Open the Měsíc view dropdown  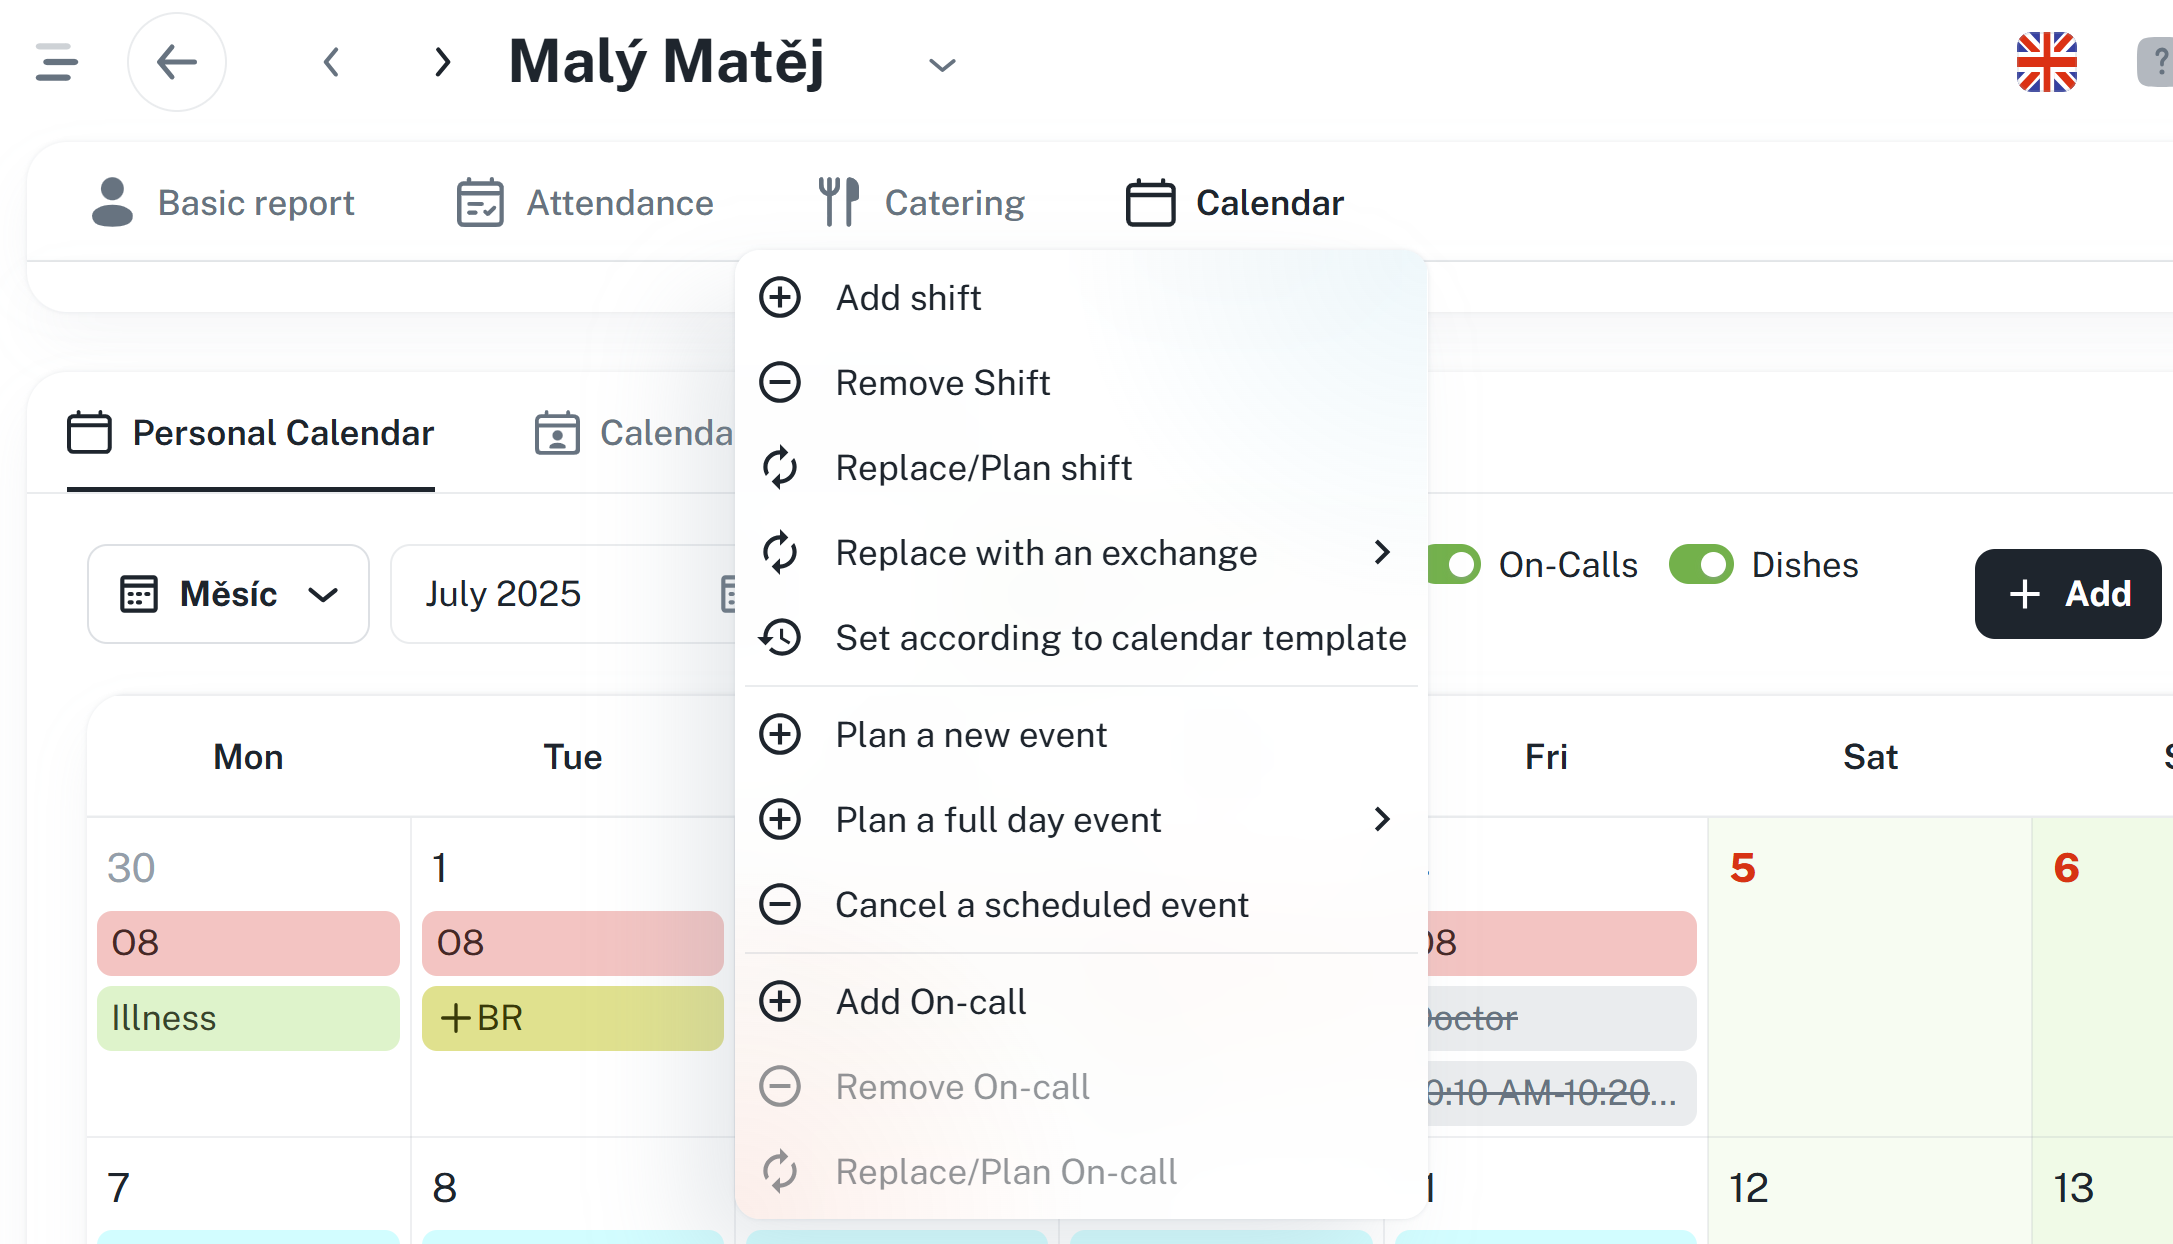(x=228, y=594)
